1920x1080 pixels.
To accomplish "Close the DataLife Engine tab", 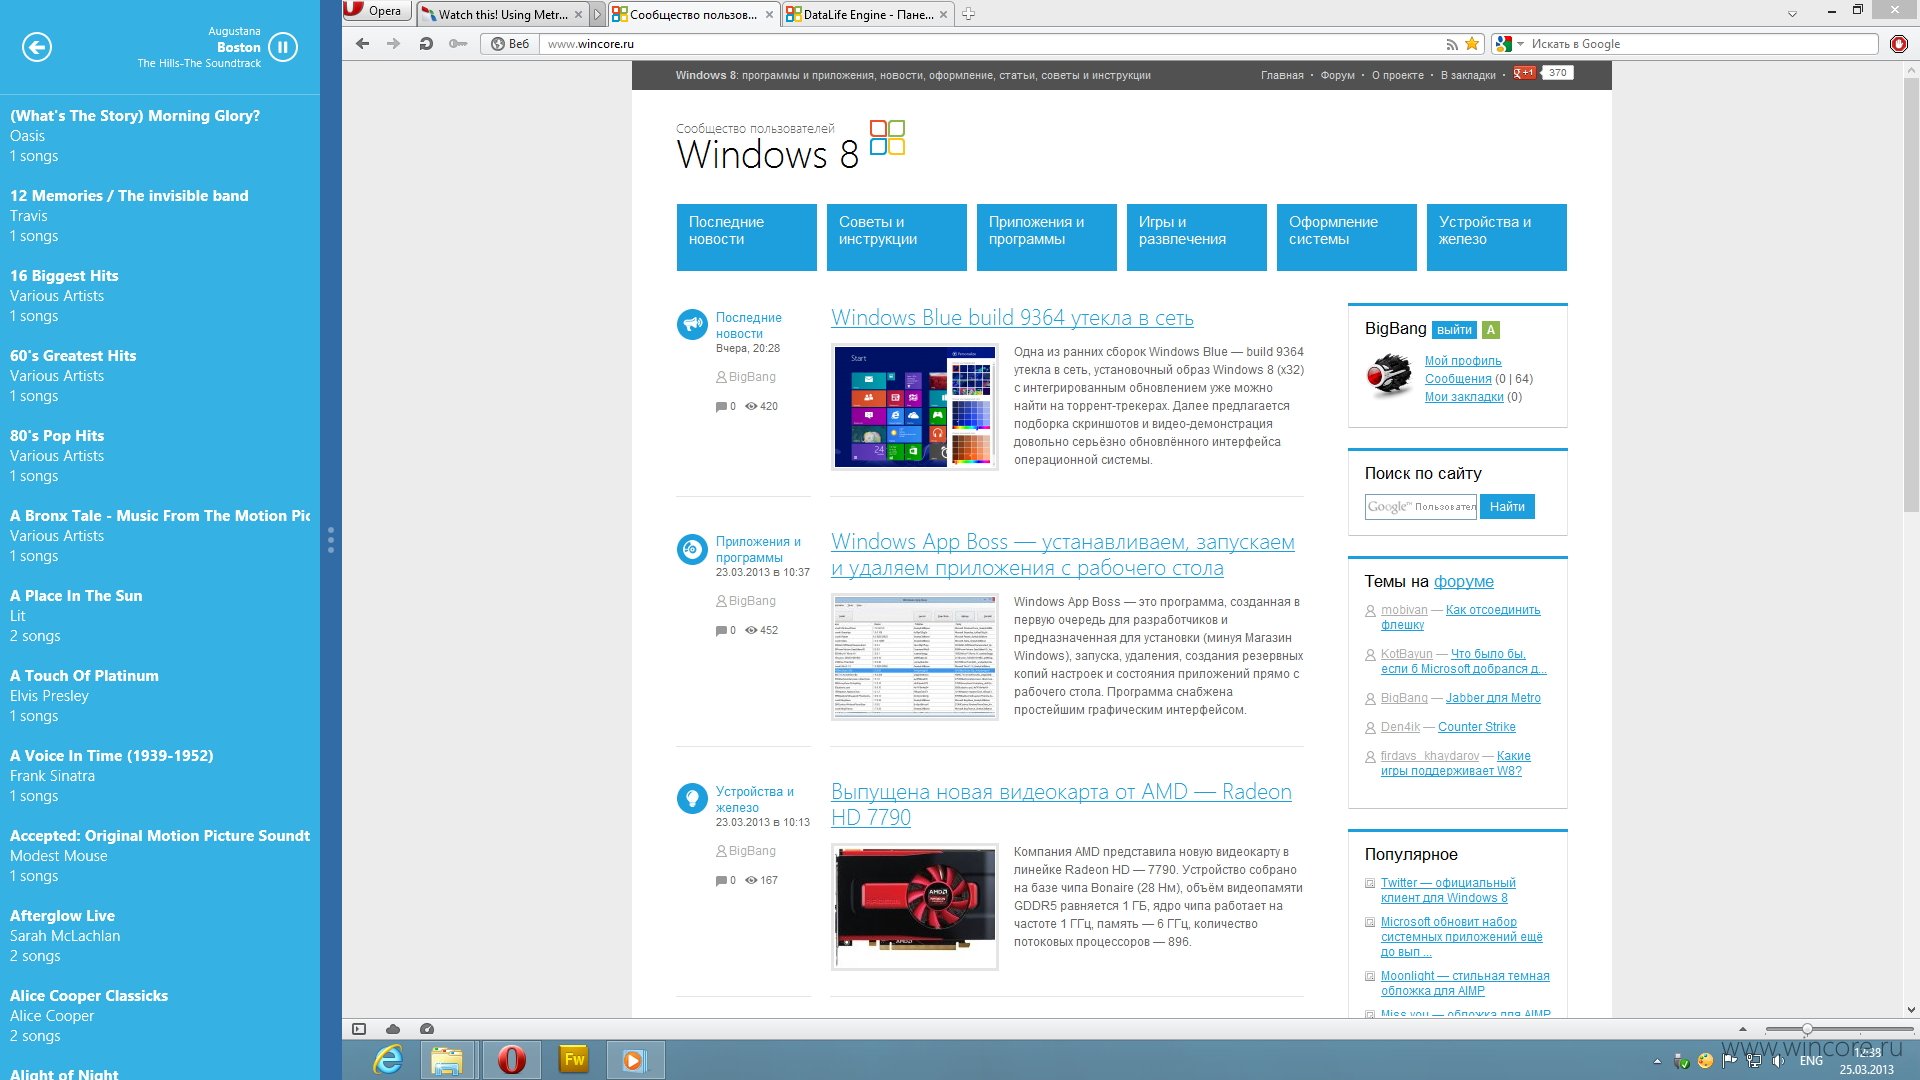I will [x=943, y=15].
